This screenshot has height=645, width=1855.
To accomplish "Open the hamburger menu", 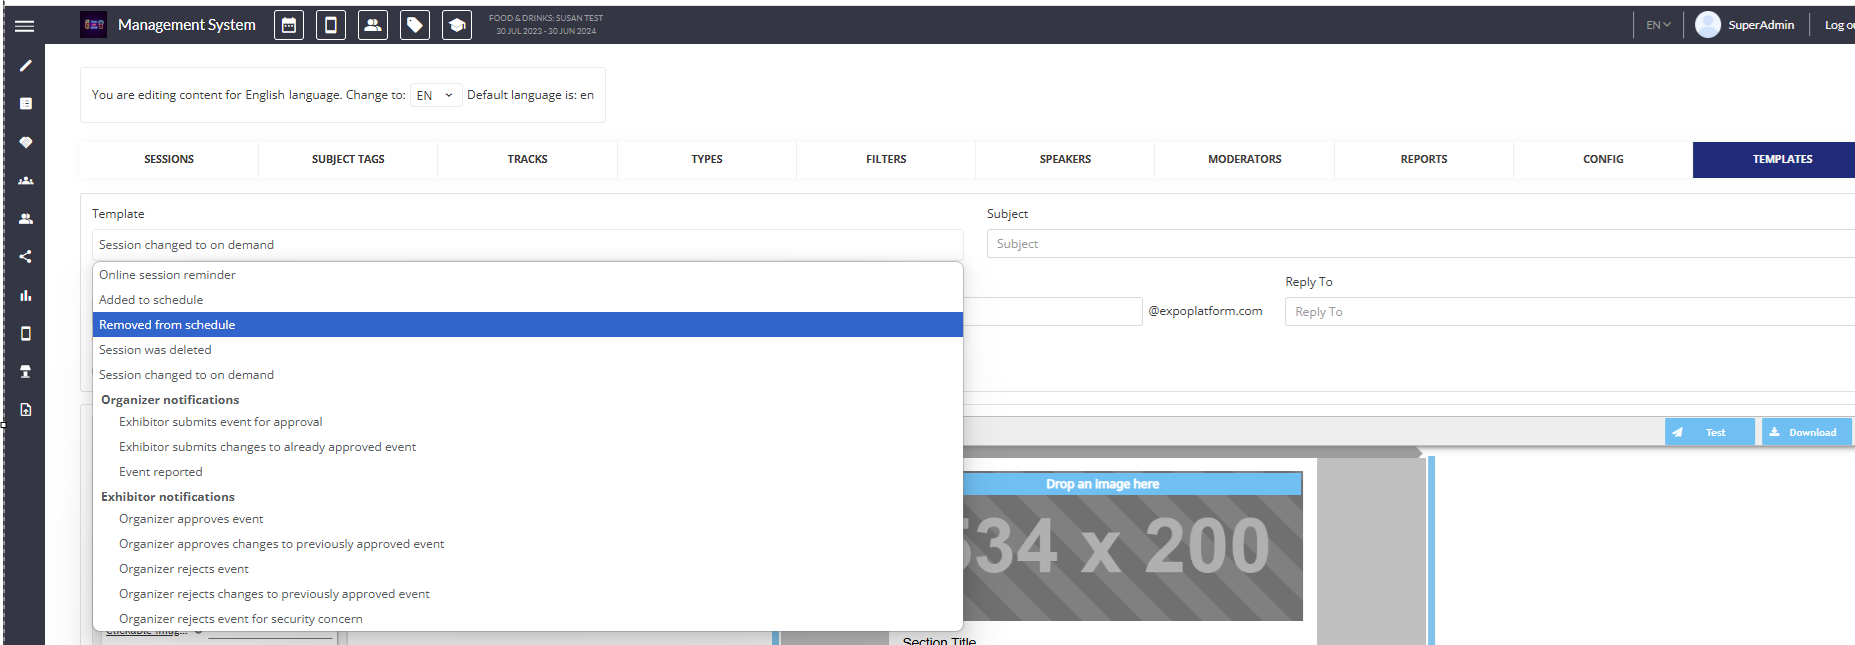I will [x=25, y=26].
